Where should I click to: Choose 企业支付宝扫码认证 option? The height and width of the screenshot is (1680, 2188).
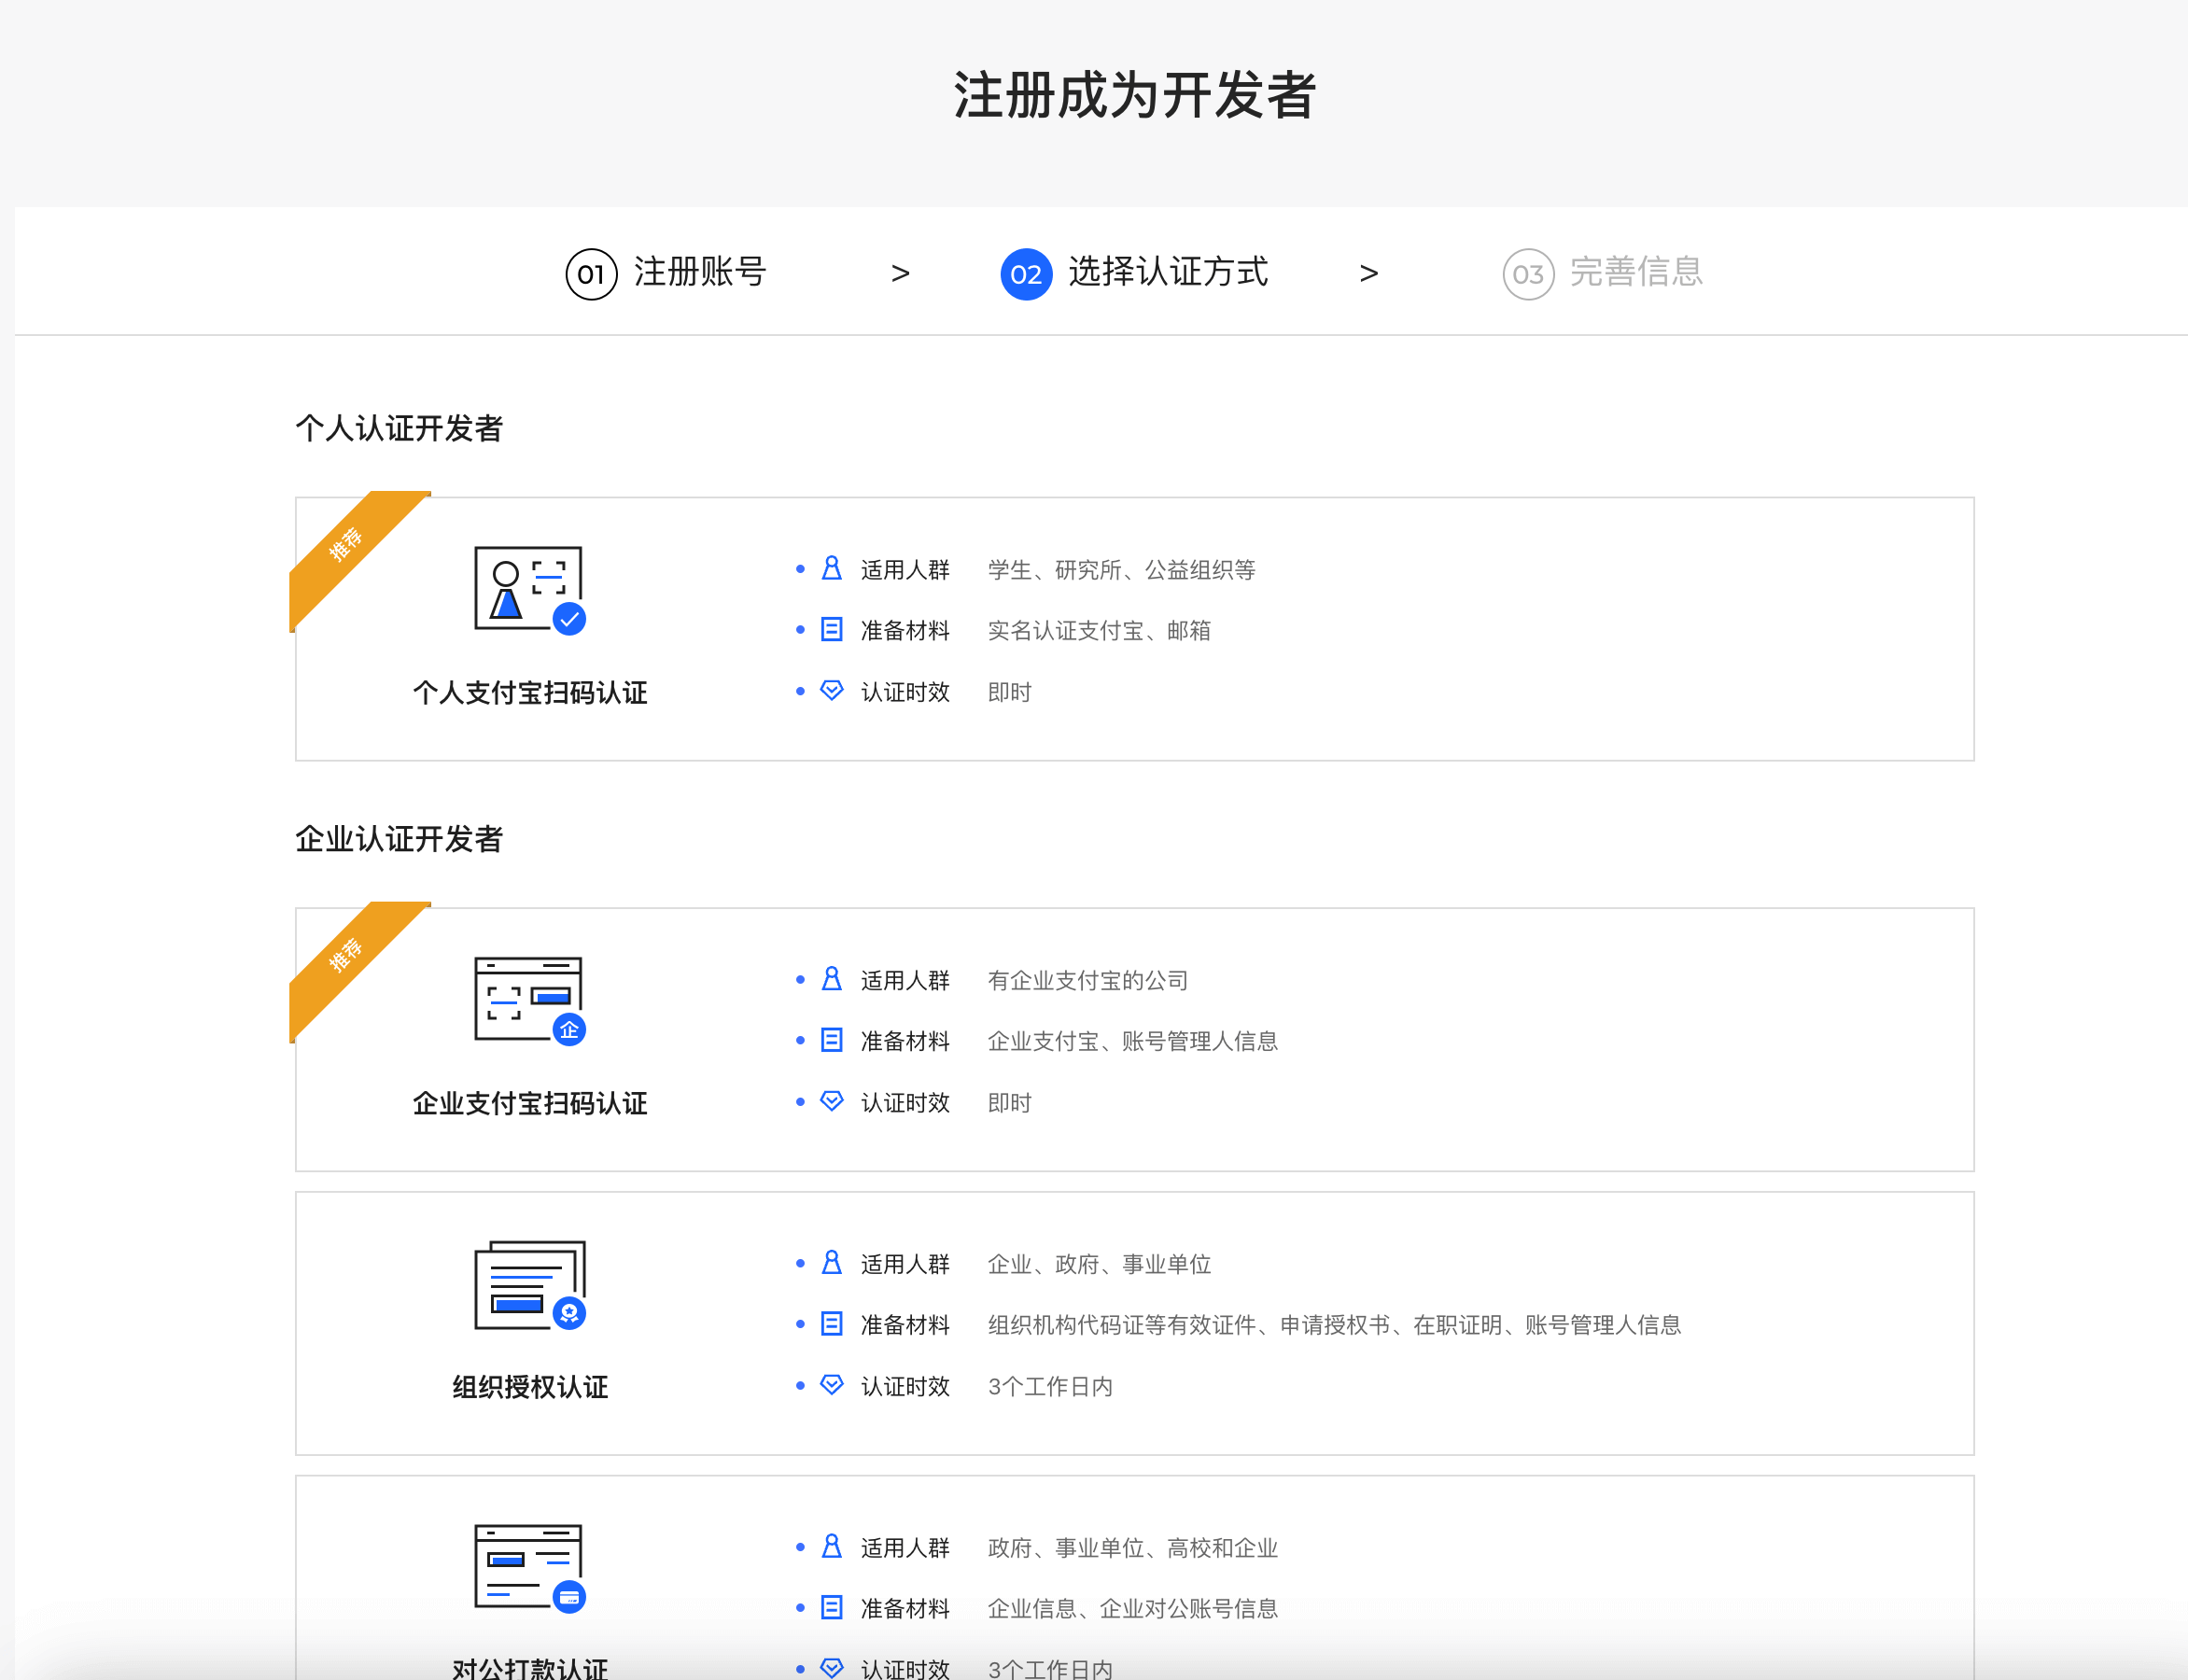click(529, 1103)
